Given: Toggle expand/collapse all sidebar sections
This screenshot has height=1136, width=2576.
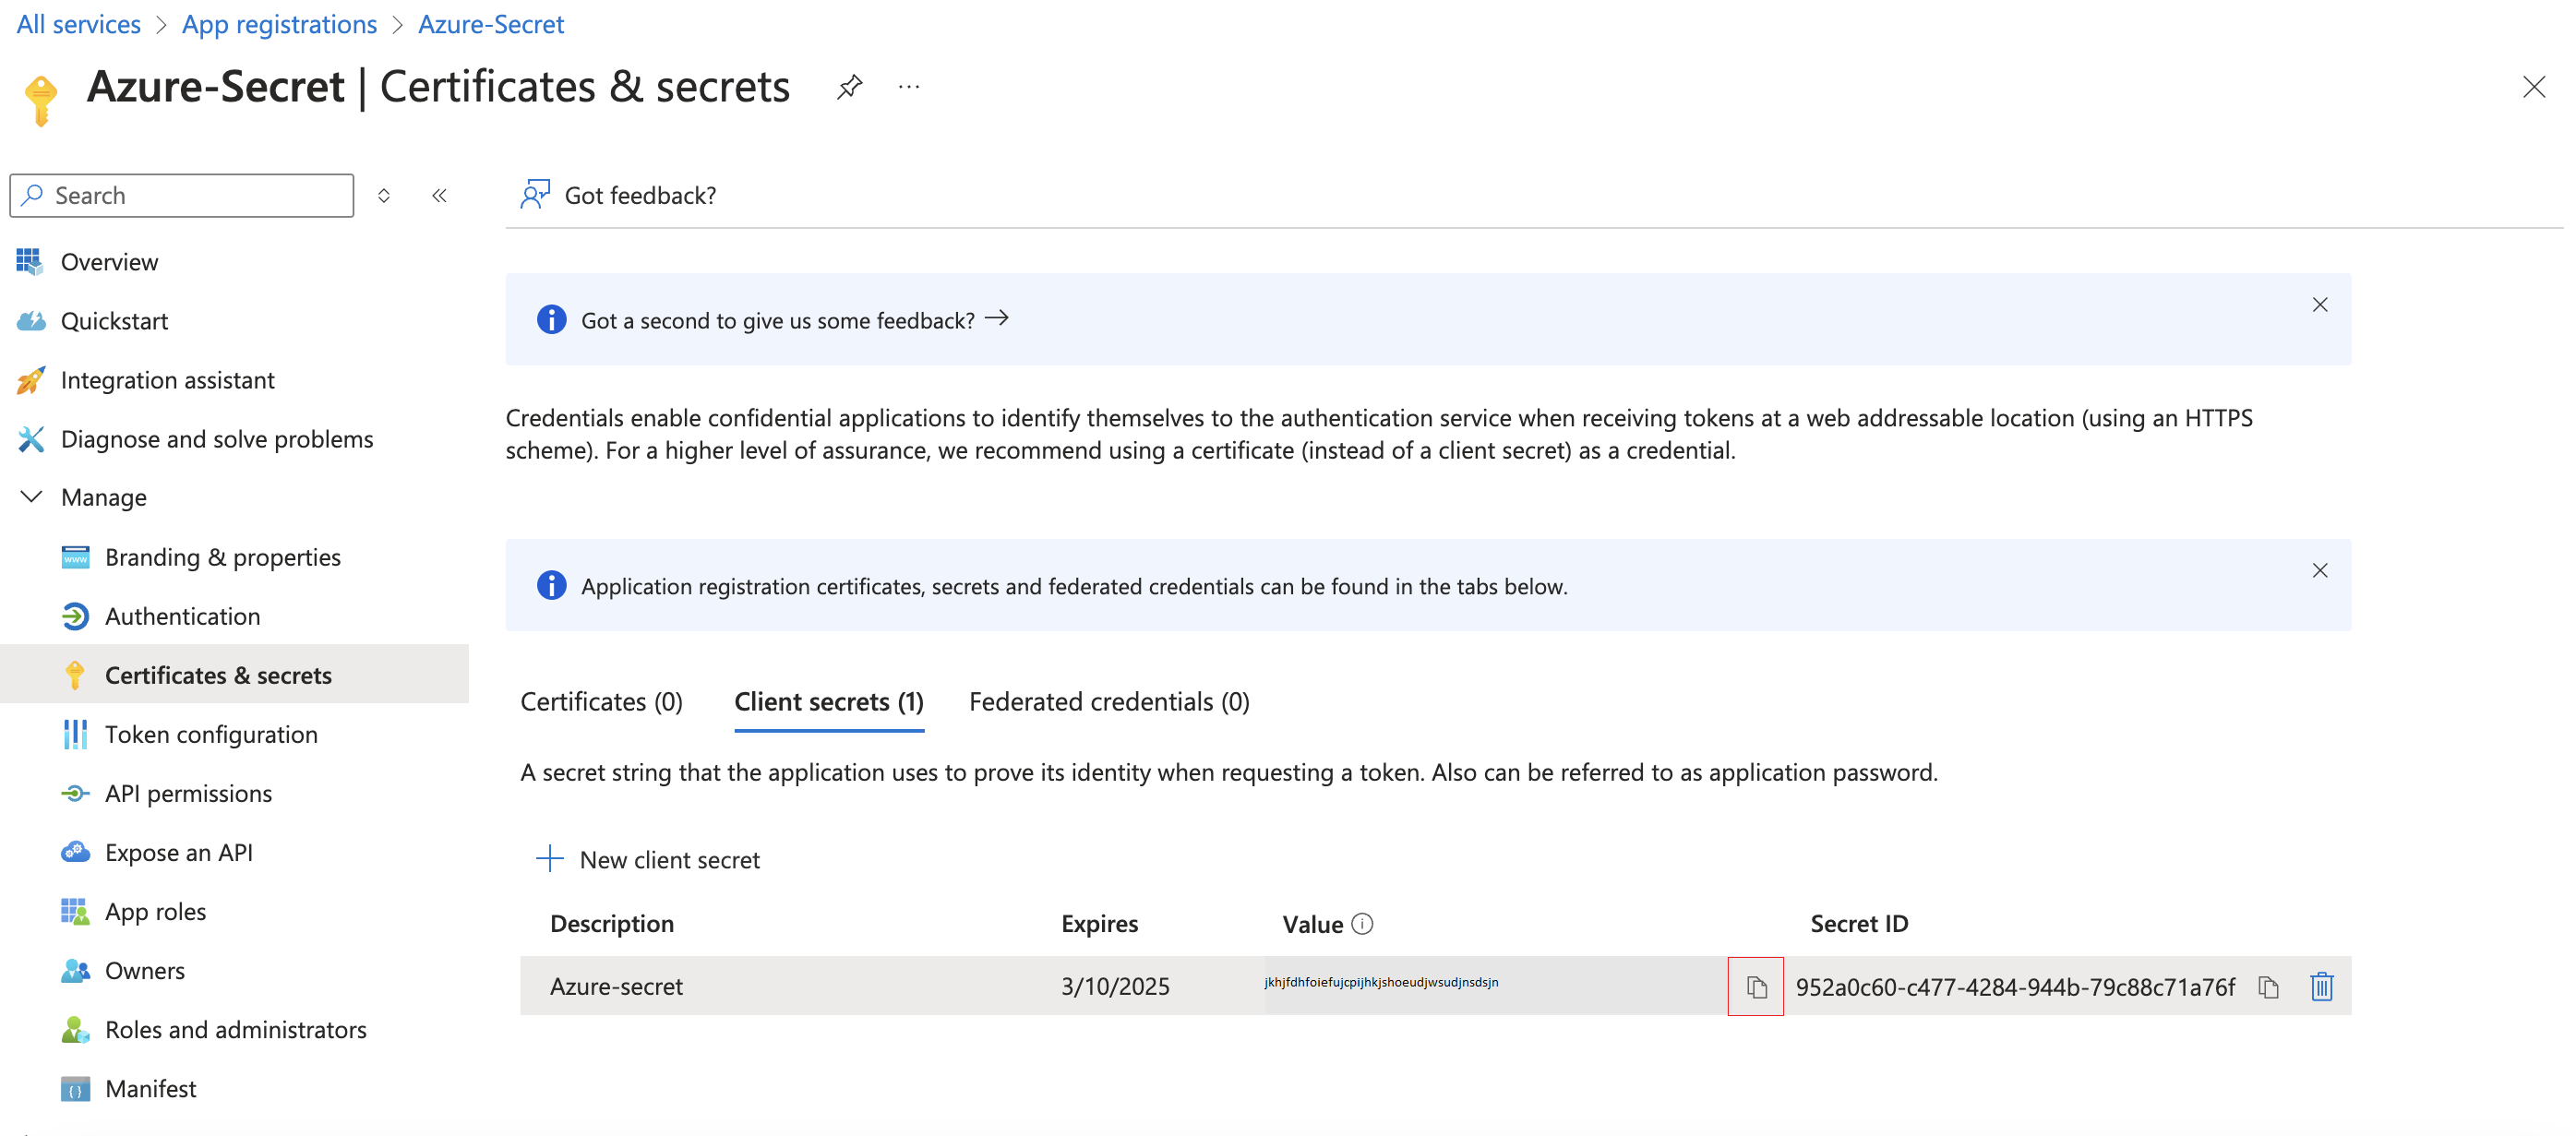Looking at the screenshot, I should tap(384, 195).
